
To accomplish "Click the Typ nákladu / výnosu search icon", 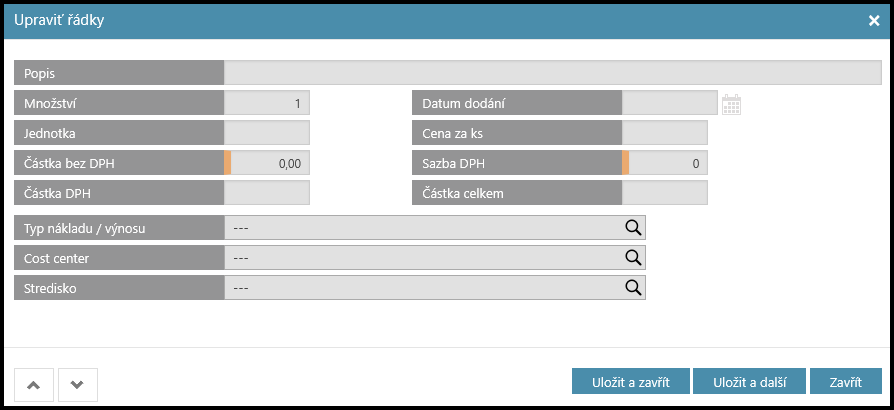I will point(632,228).
